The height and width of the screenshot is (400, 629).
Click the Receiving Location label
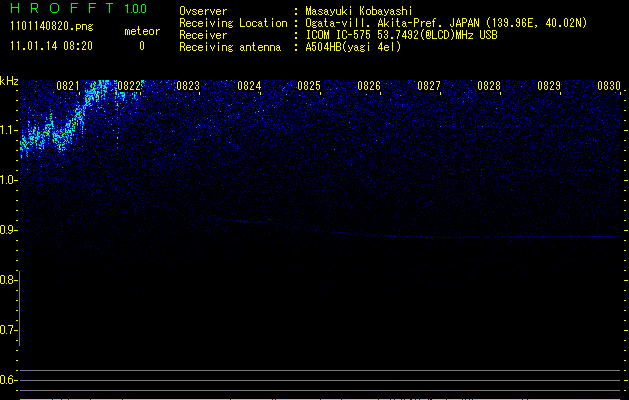tap(233, 23)
